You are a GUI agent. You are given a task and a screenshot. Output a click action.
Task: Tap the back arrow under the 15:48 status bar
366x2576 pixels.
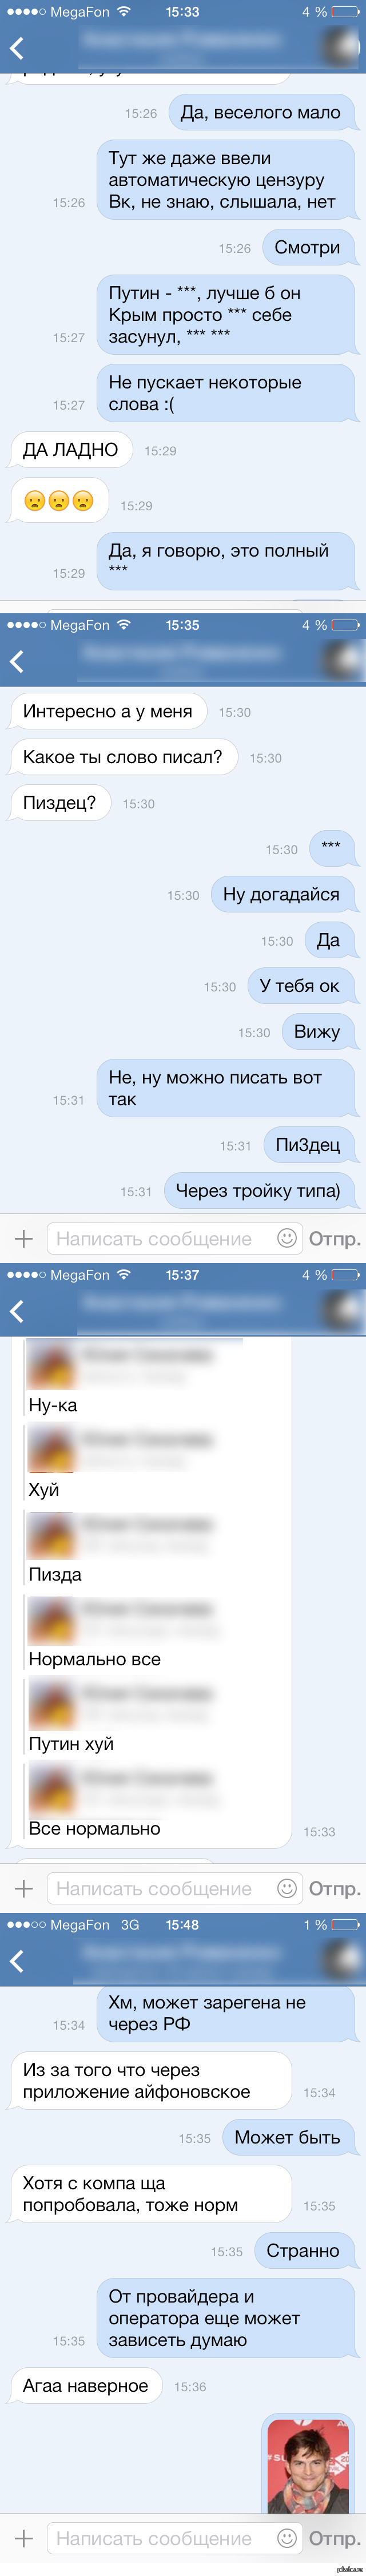tap(16, 1961)
